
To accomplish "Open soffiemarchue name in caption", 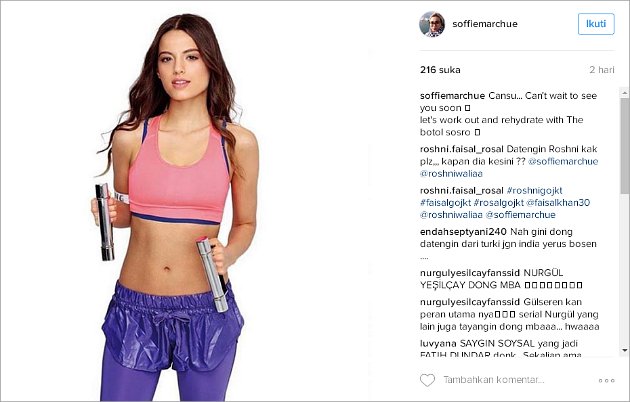I will point(452,96).
